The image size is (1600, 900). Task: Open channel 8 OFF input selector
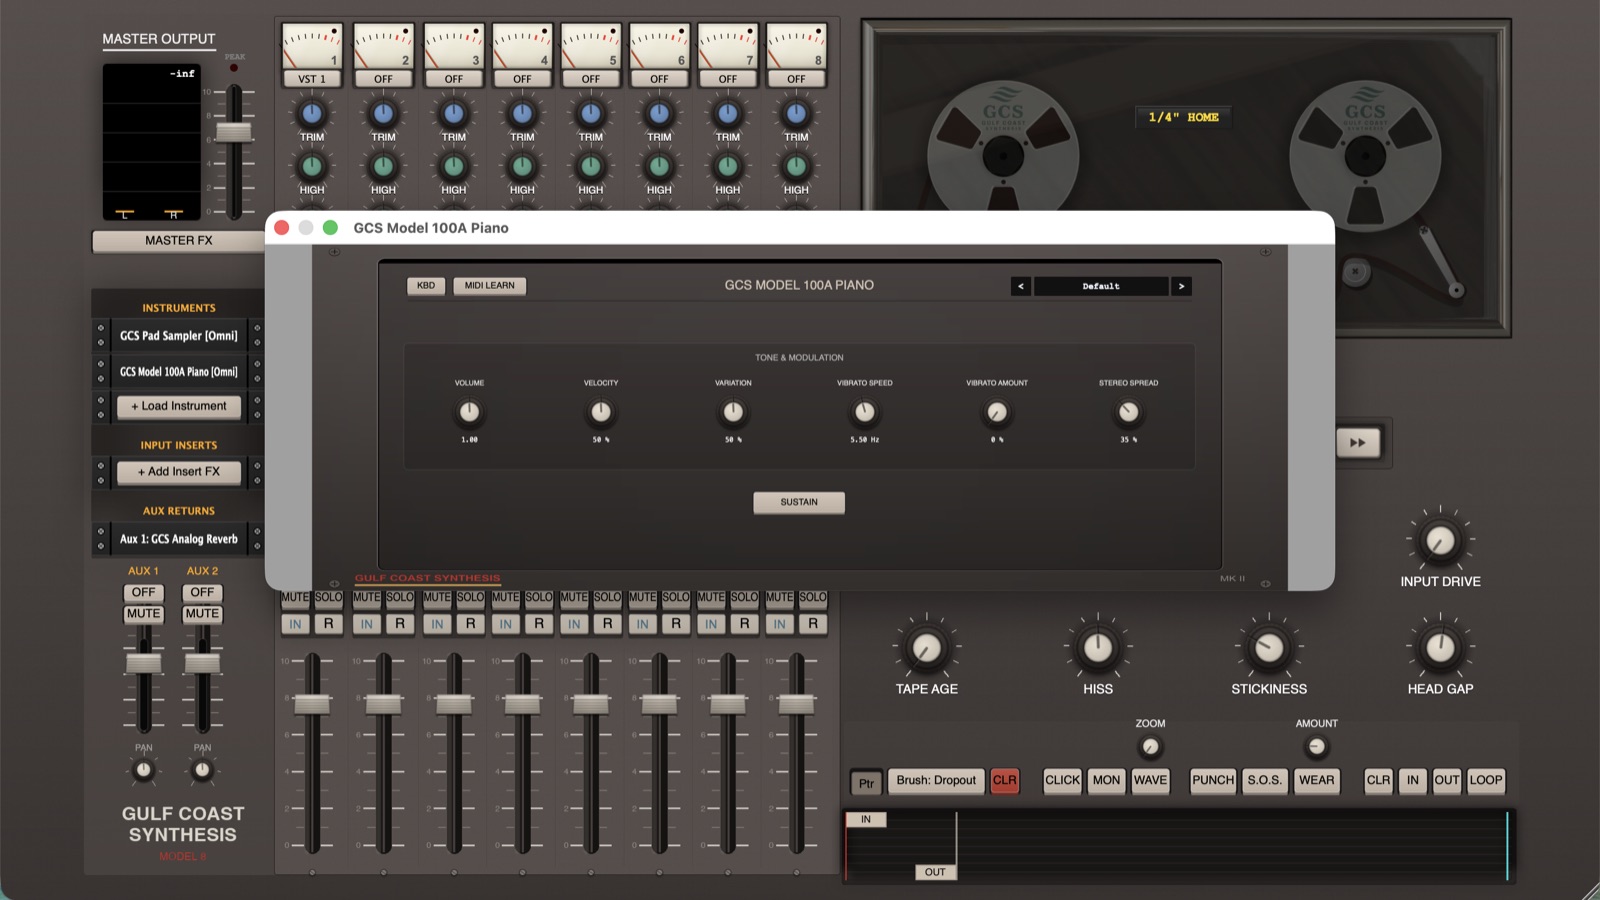[796, 79]
